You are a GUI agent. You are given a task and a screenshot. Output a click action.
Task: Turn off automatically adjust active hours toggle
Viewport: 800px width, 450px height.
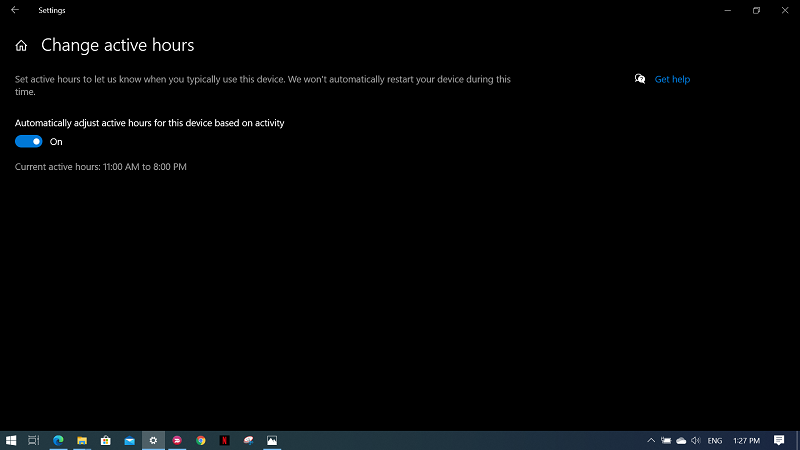[29, 141]
